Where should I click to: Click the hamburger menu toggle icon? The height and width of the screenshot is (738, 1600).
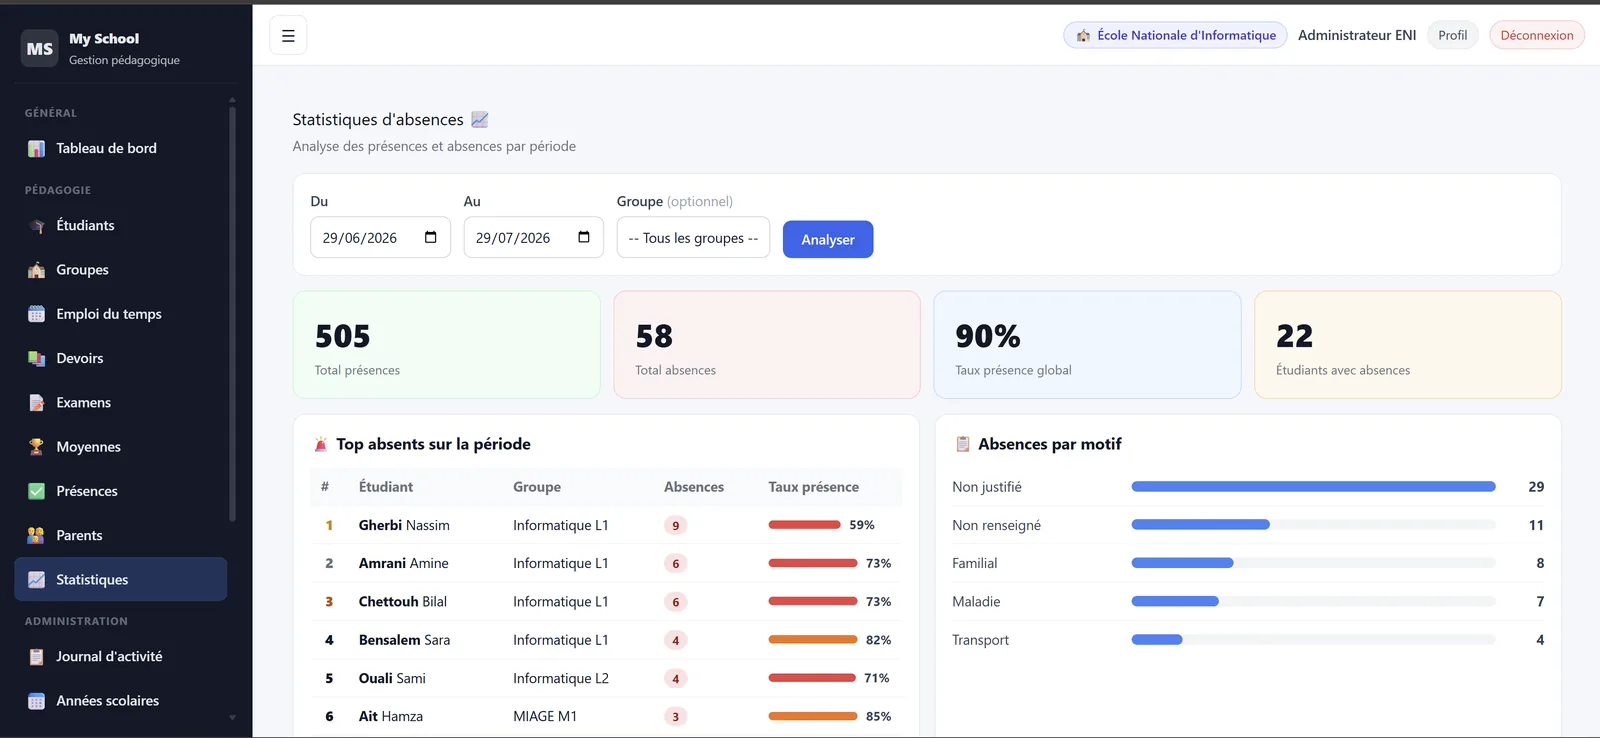click(288, 36)
